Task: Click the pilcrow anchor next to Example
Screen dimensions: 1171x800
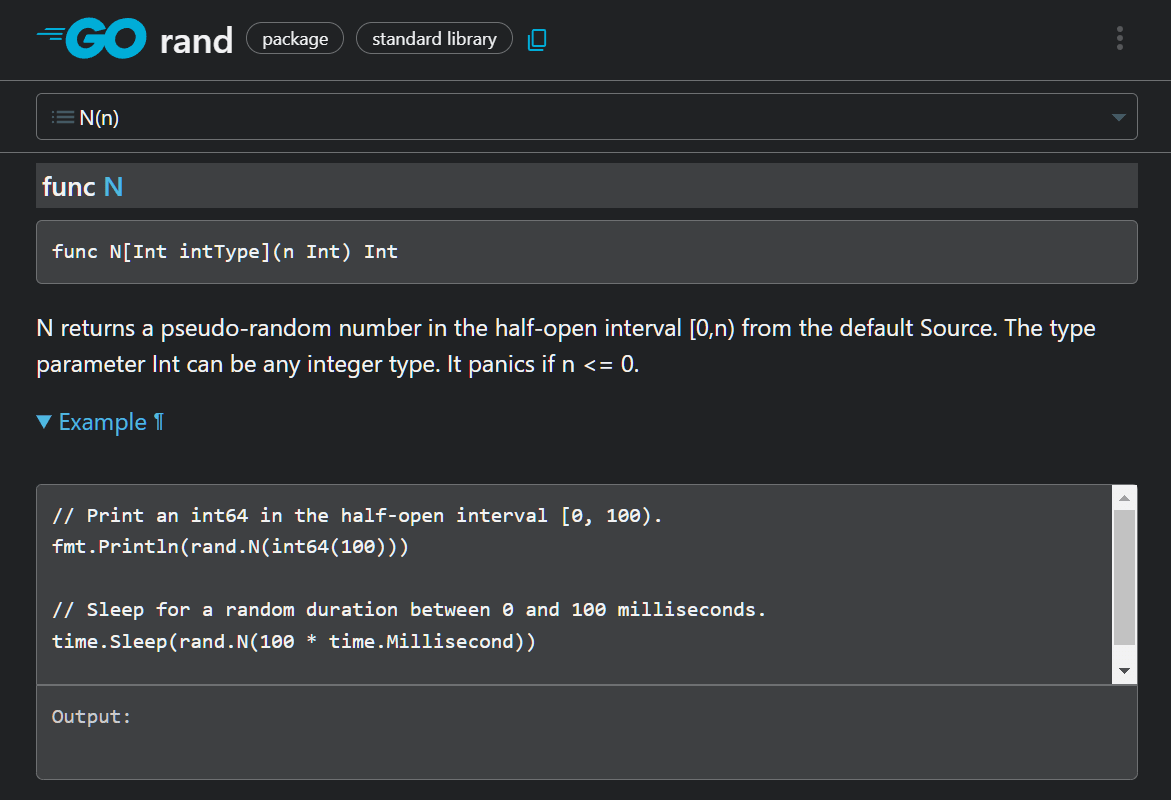Action: pyautogui.click(x=158, y=422)
